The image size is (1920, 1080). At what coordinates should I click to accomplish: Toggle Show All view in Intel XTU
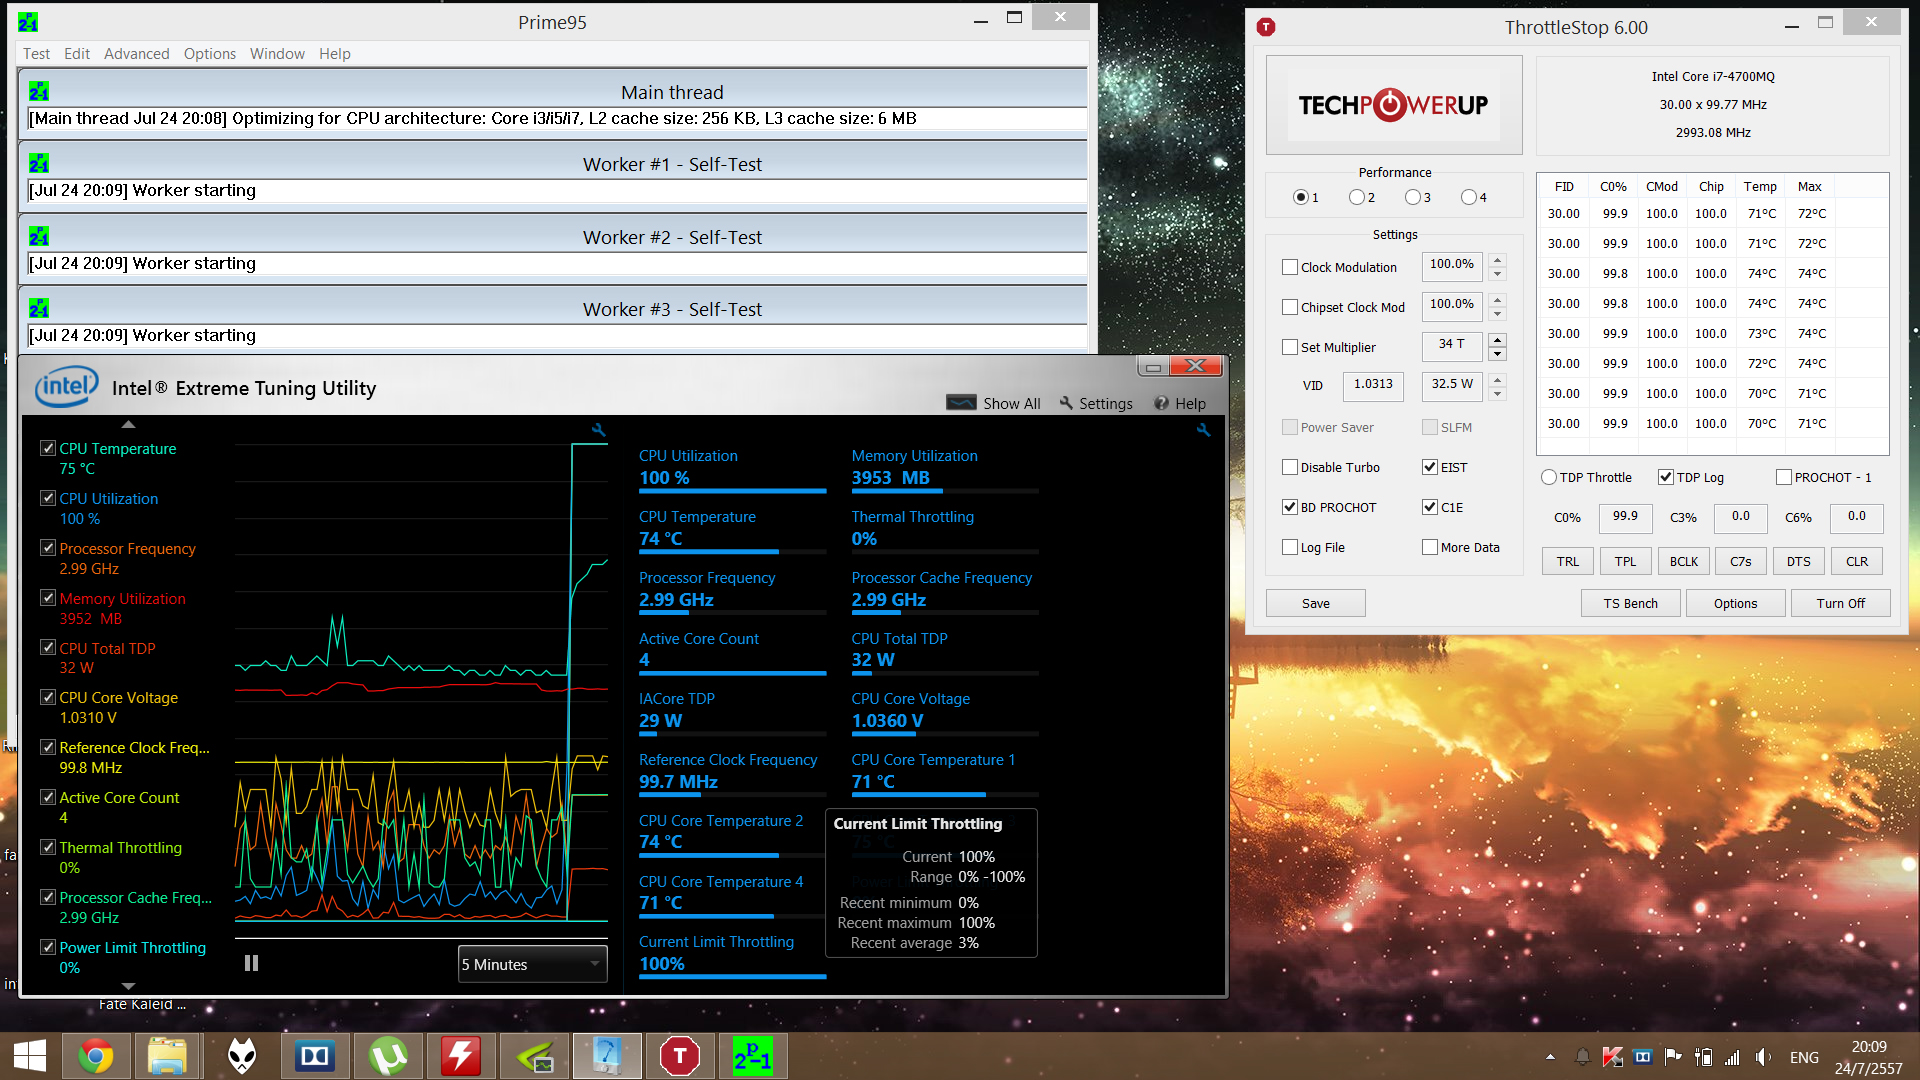993,403
